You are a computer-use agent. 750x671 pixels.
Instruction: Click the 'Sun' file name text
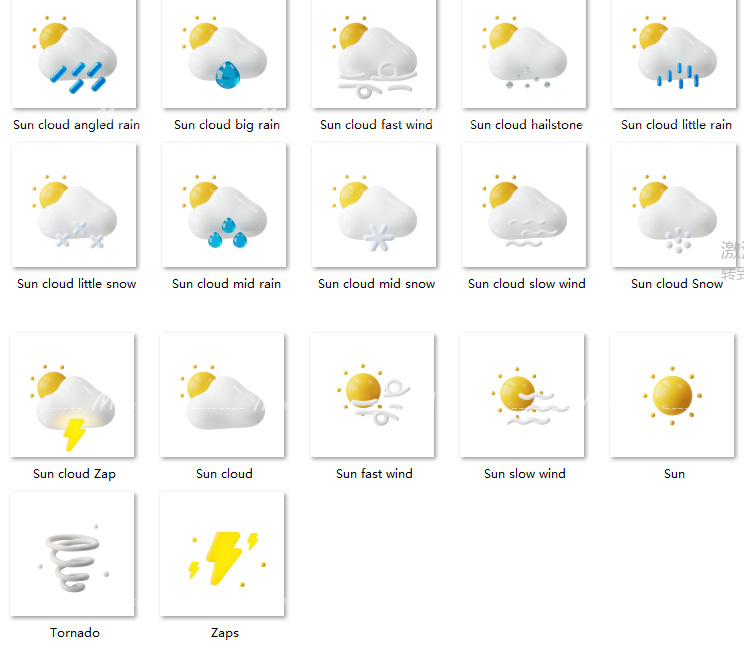click(x=674, y=474)
